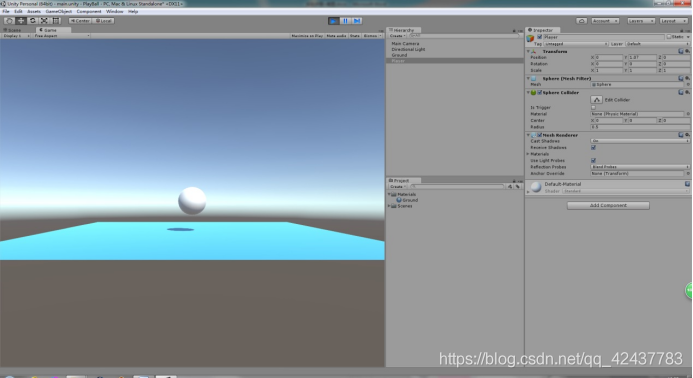This screenshot has width=693, height=378.
Task: Open the Reflection Probes dropdown
Action: tap(640, 167)
